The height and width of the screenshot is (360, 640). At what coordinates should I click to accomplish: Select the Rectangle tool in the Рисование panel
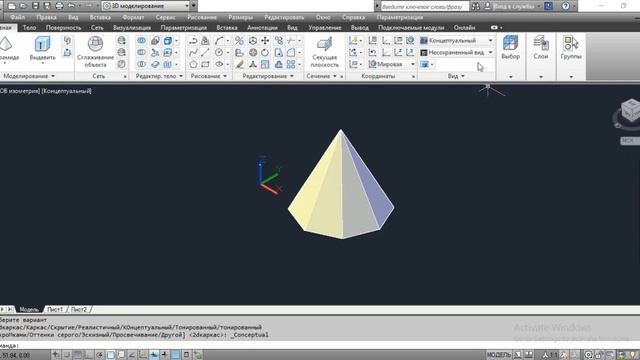click(x=205, y=64)
